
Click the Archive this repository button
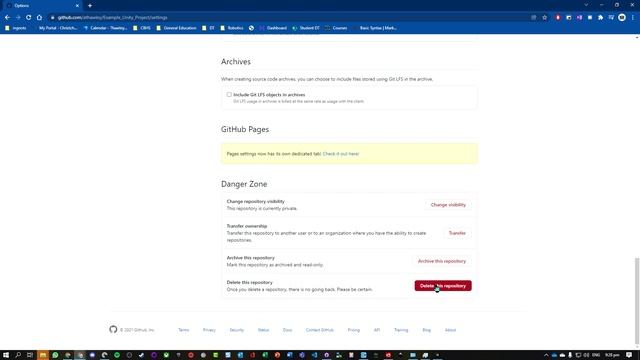point(442,261)
